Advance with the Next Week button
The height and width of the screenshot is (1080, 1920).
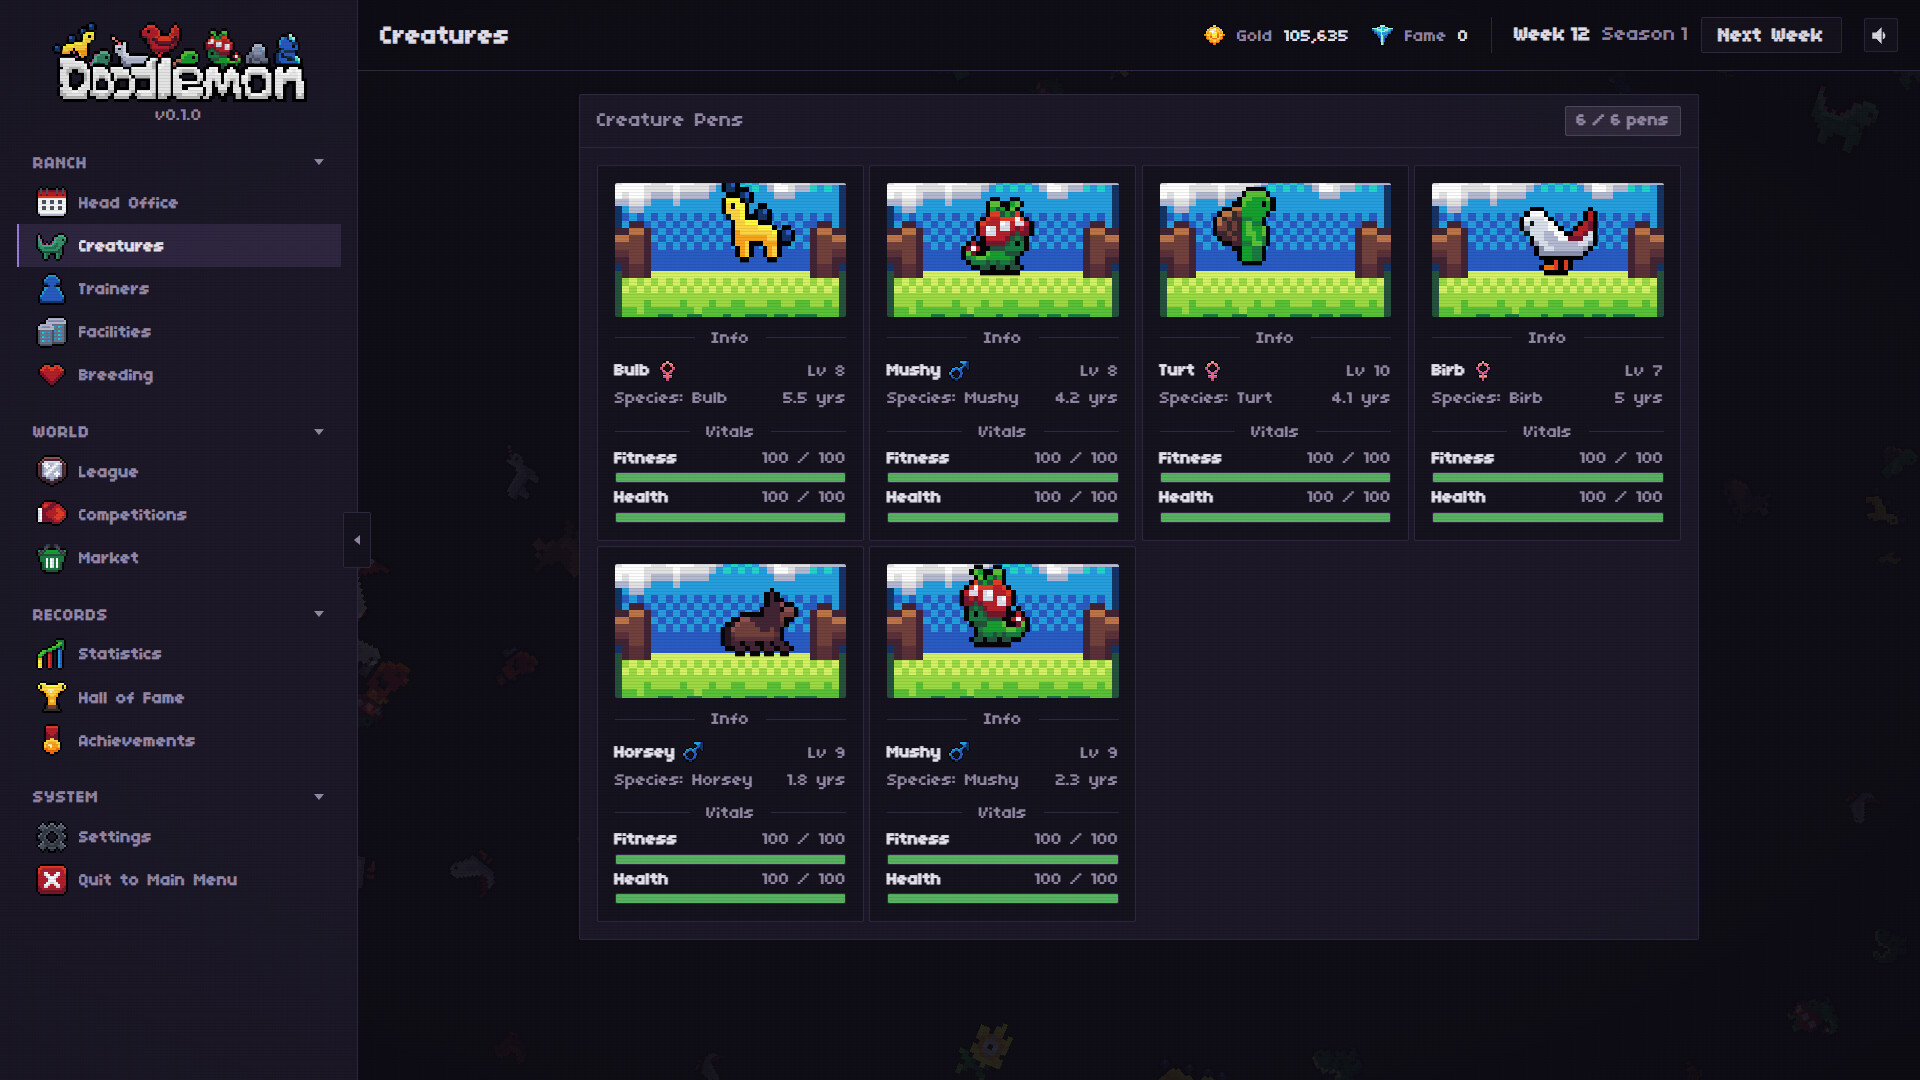(1770, 35)
